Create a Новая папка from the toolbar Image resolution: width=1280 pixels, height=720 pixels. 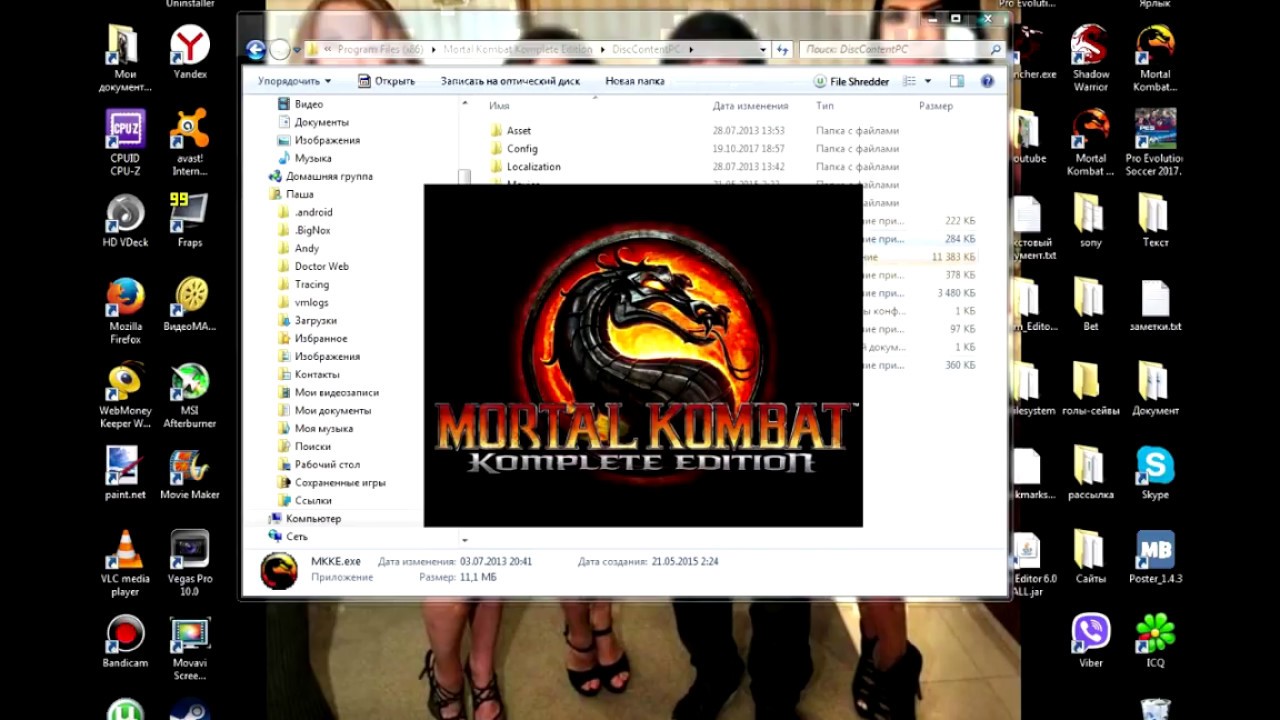coord(635,81)
